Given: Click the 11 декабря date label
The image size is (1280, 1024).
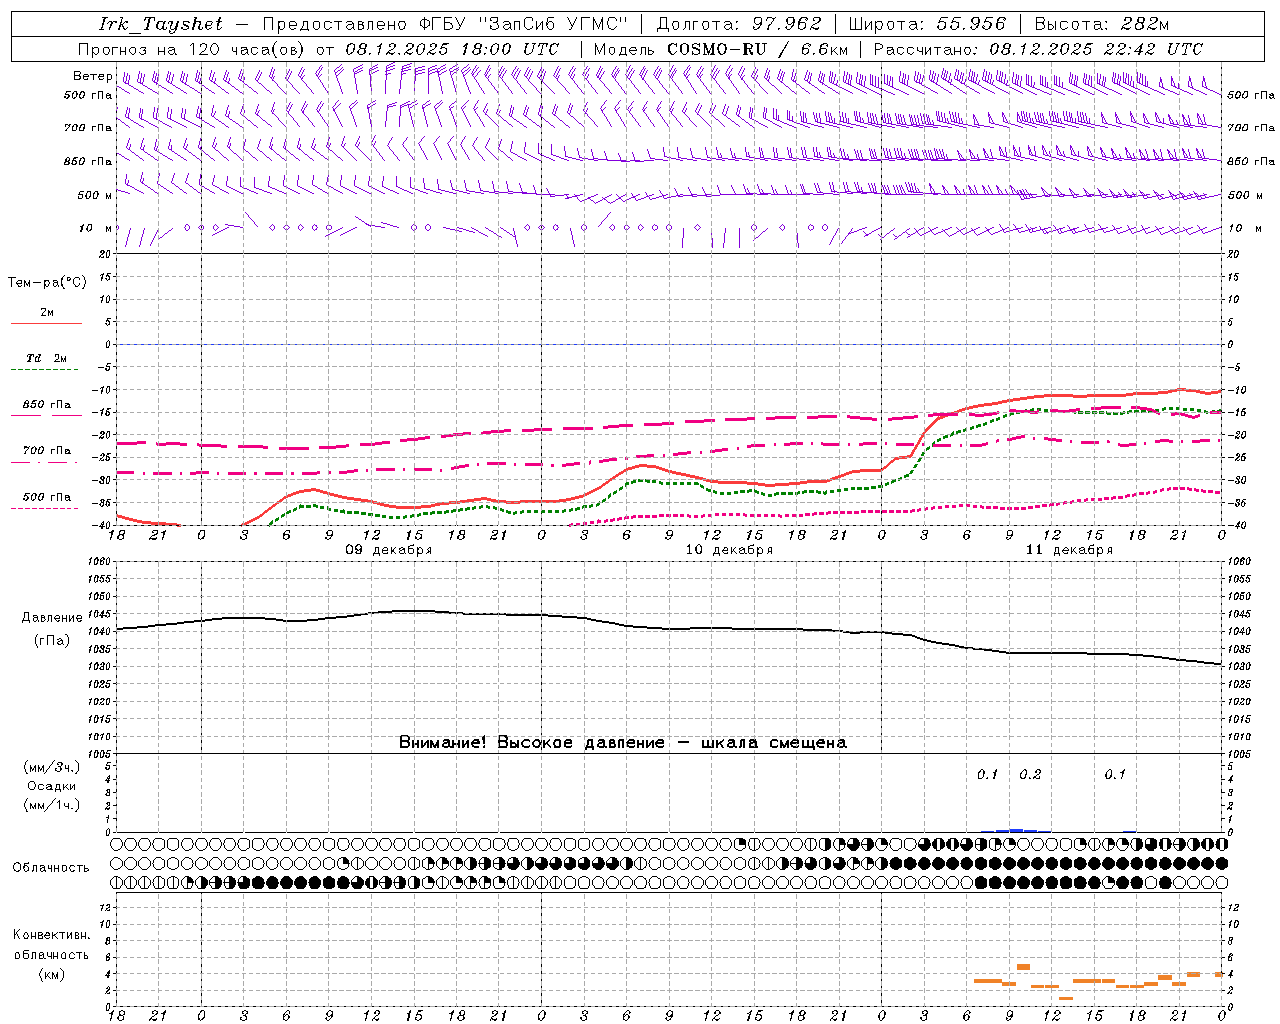Looking at the screenshot, I should coord(1069,550).
